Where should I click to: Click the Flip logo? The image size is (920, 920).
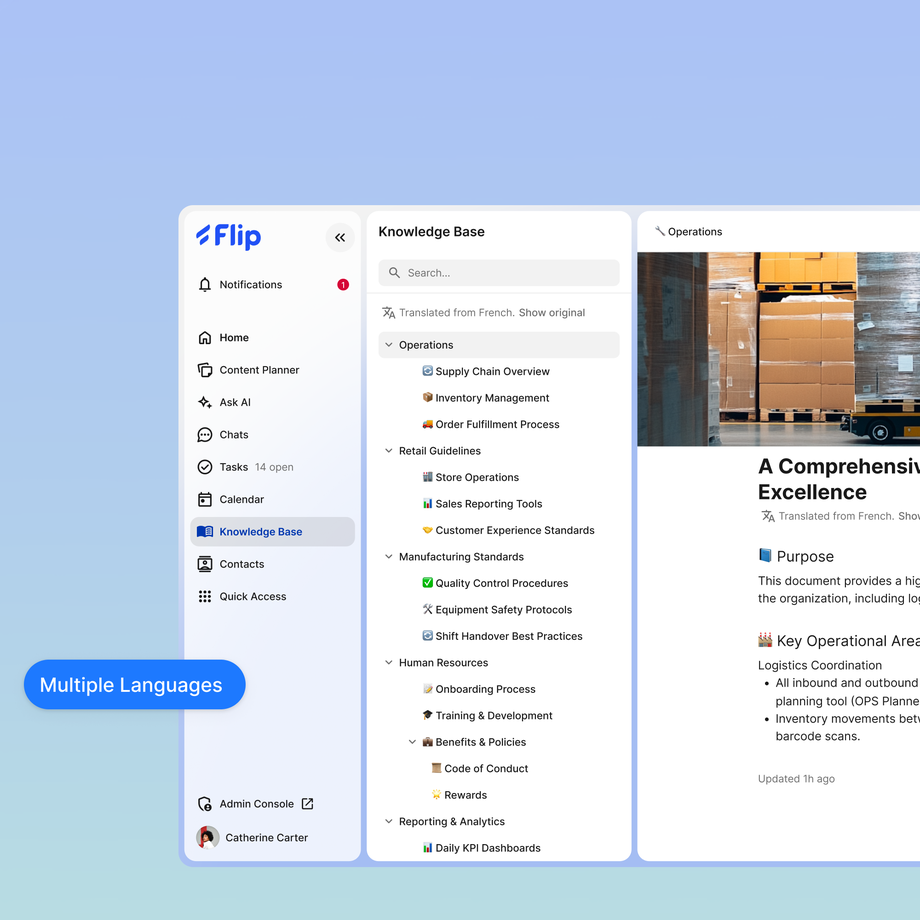pos(228,236)
